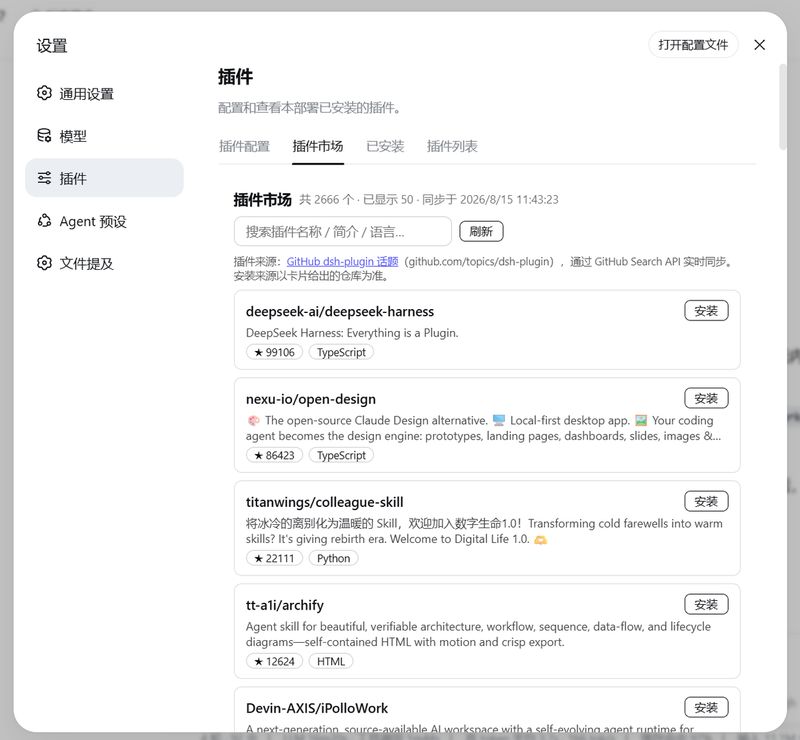Click the open-design description text
The image size is (800, 740).
pos(483,428)
